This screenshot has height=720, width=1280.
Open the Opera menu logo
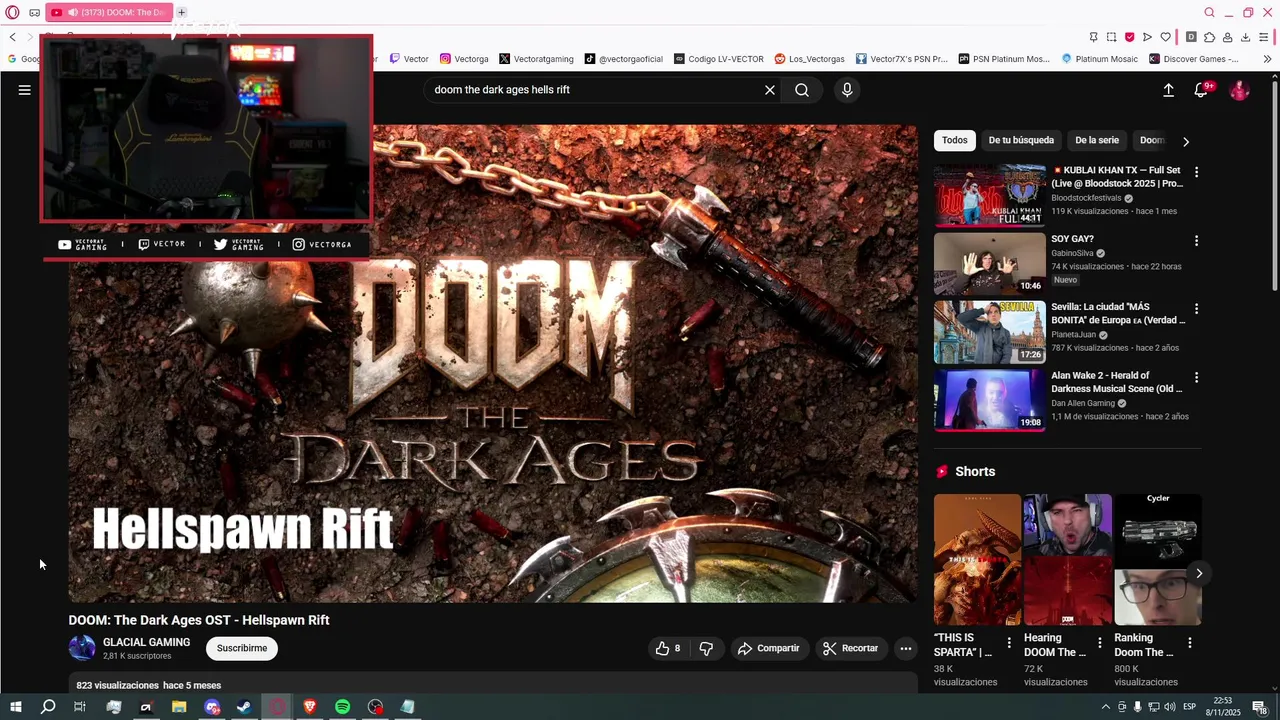(x=12, y=12)
